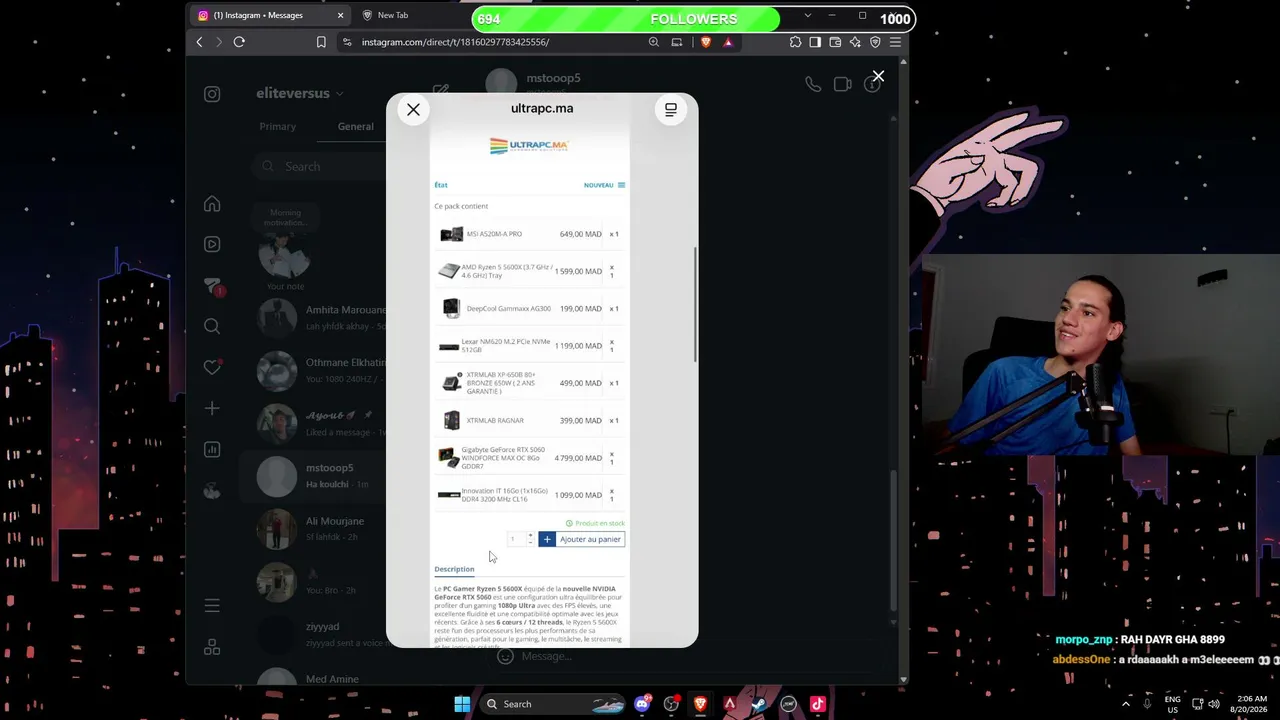The width and height of the screenshot is (1280, 720).
Task: Toggle the browser sidebar panel
Action: (815, 42)
